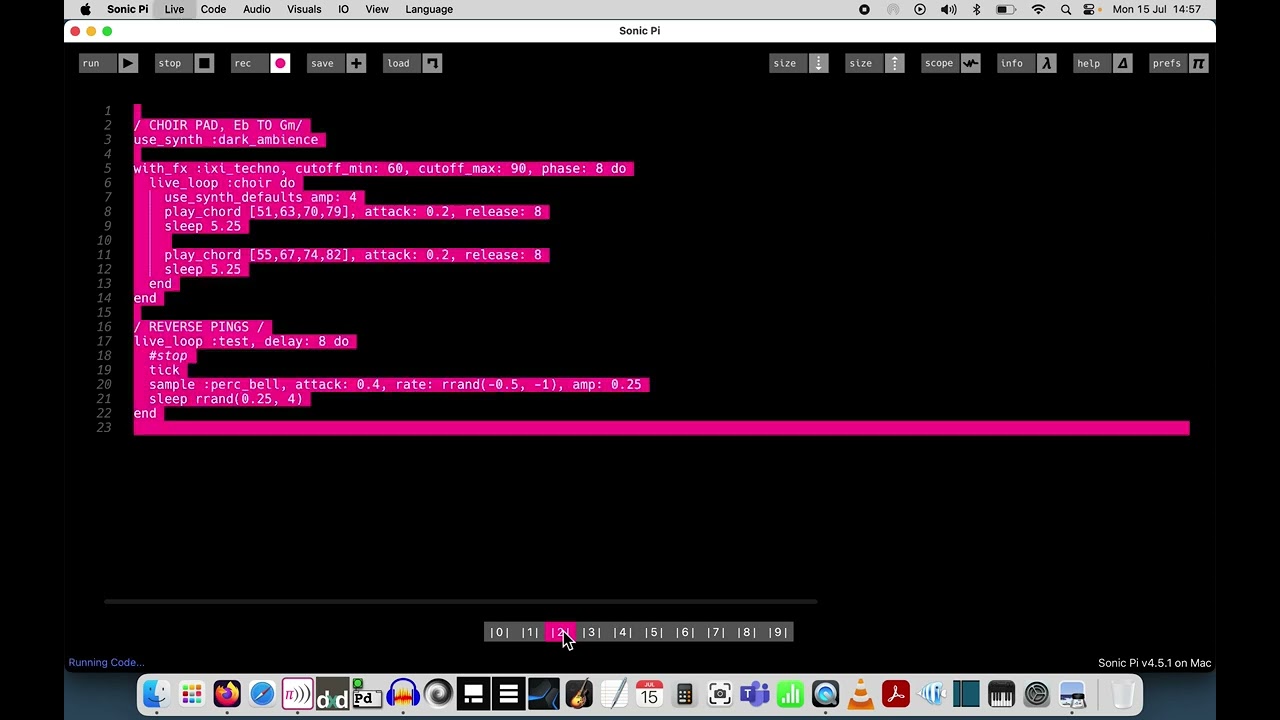Image resolution: width=1280 pixels, height=720 pixels.
Task: Switch to buffer tab 7
Action: (x=716, y=632)
